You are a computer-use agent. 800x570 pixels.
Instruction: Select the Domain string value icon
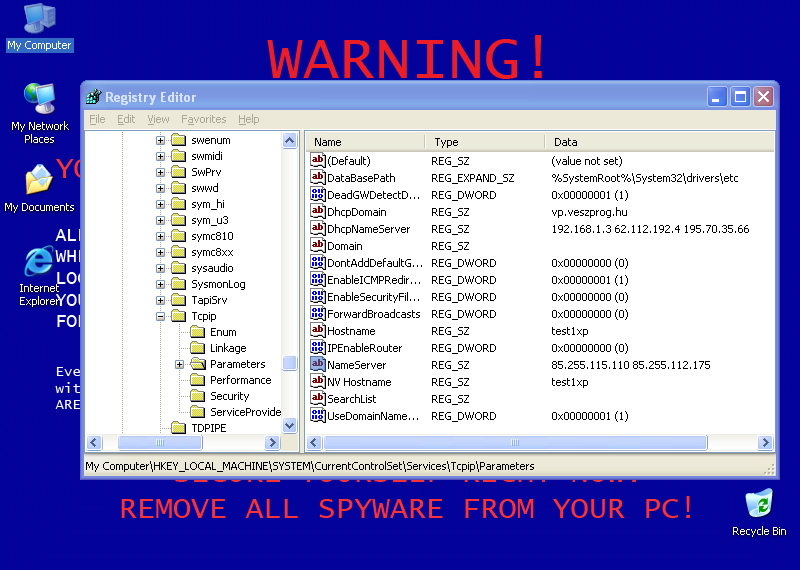pyautogui.click(x=317, y=245)
